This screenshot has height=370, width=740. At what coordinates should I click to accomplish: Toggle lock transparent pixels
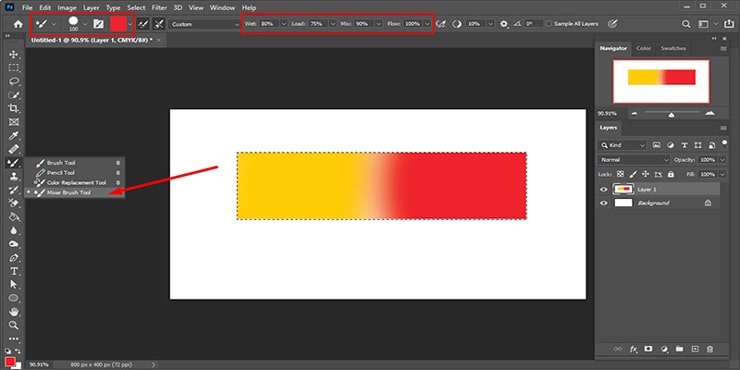(x=621, y=174)
